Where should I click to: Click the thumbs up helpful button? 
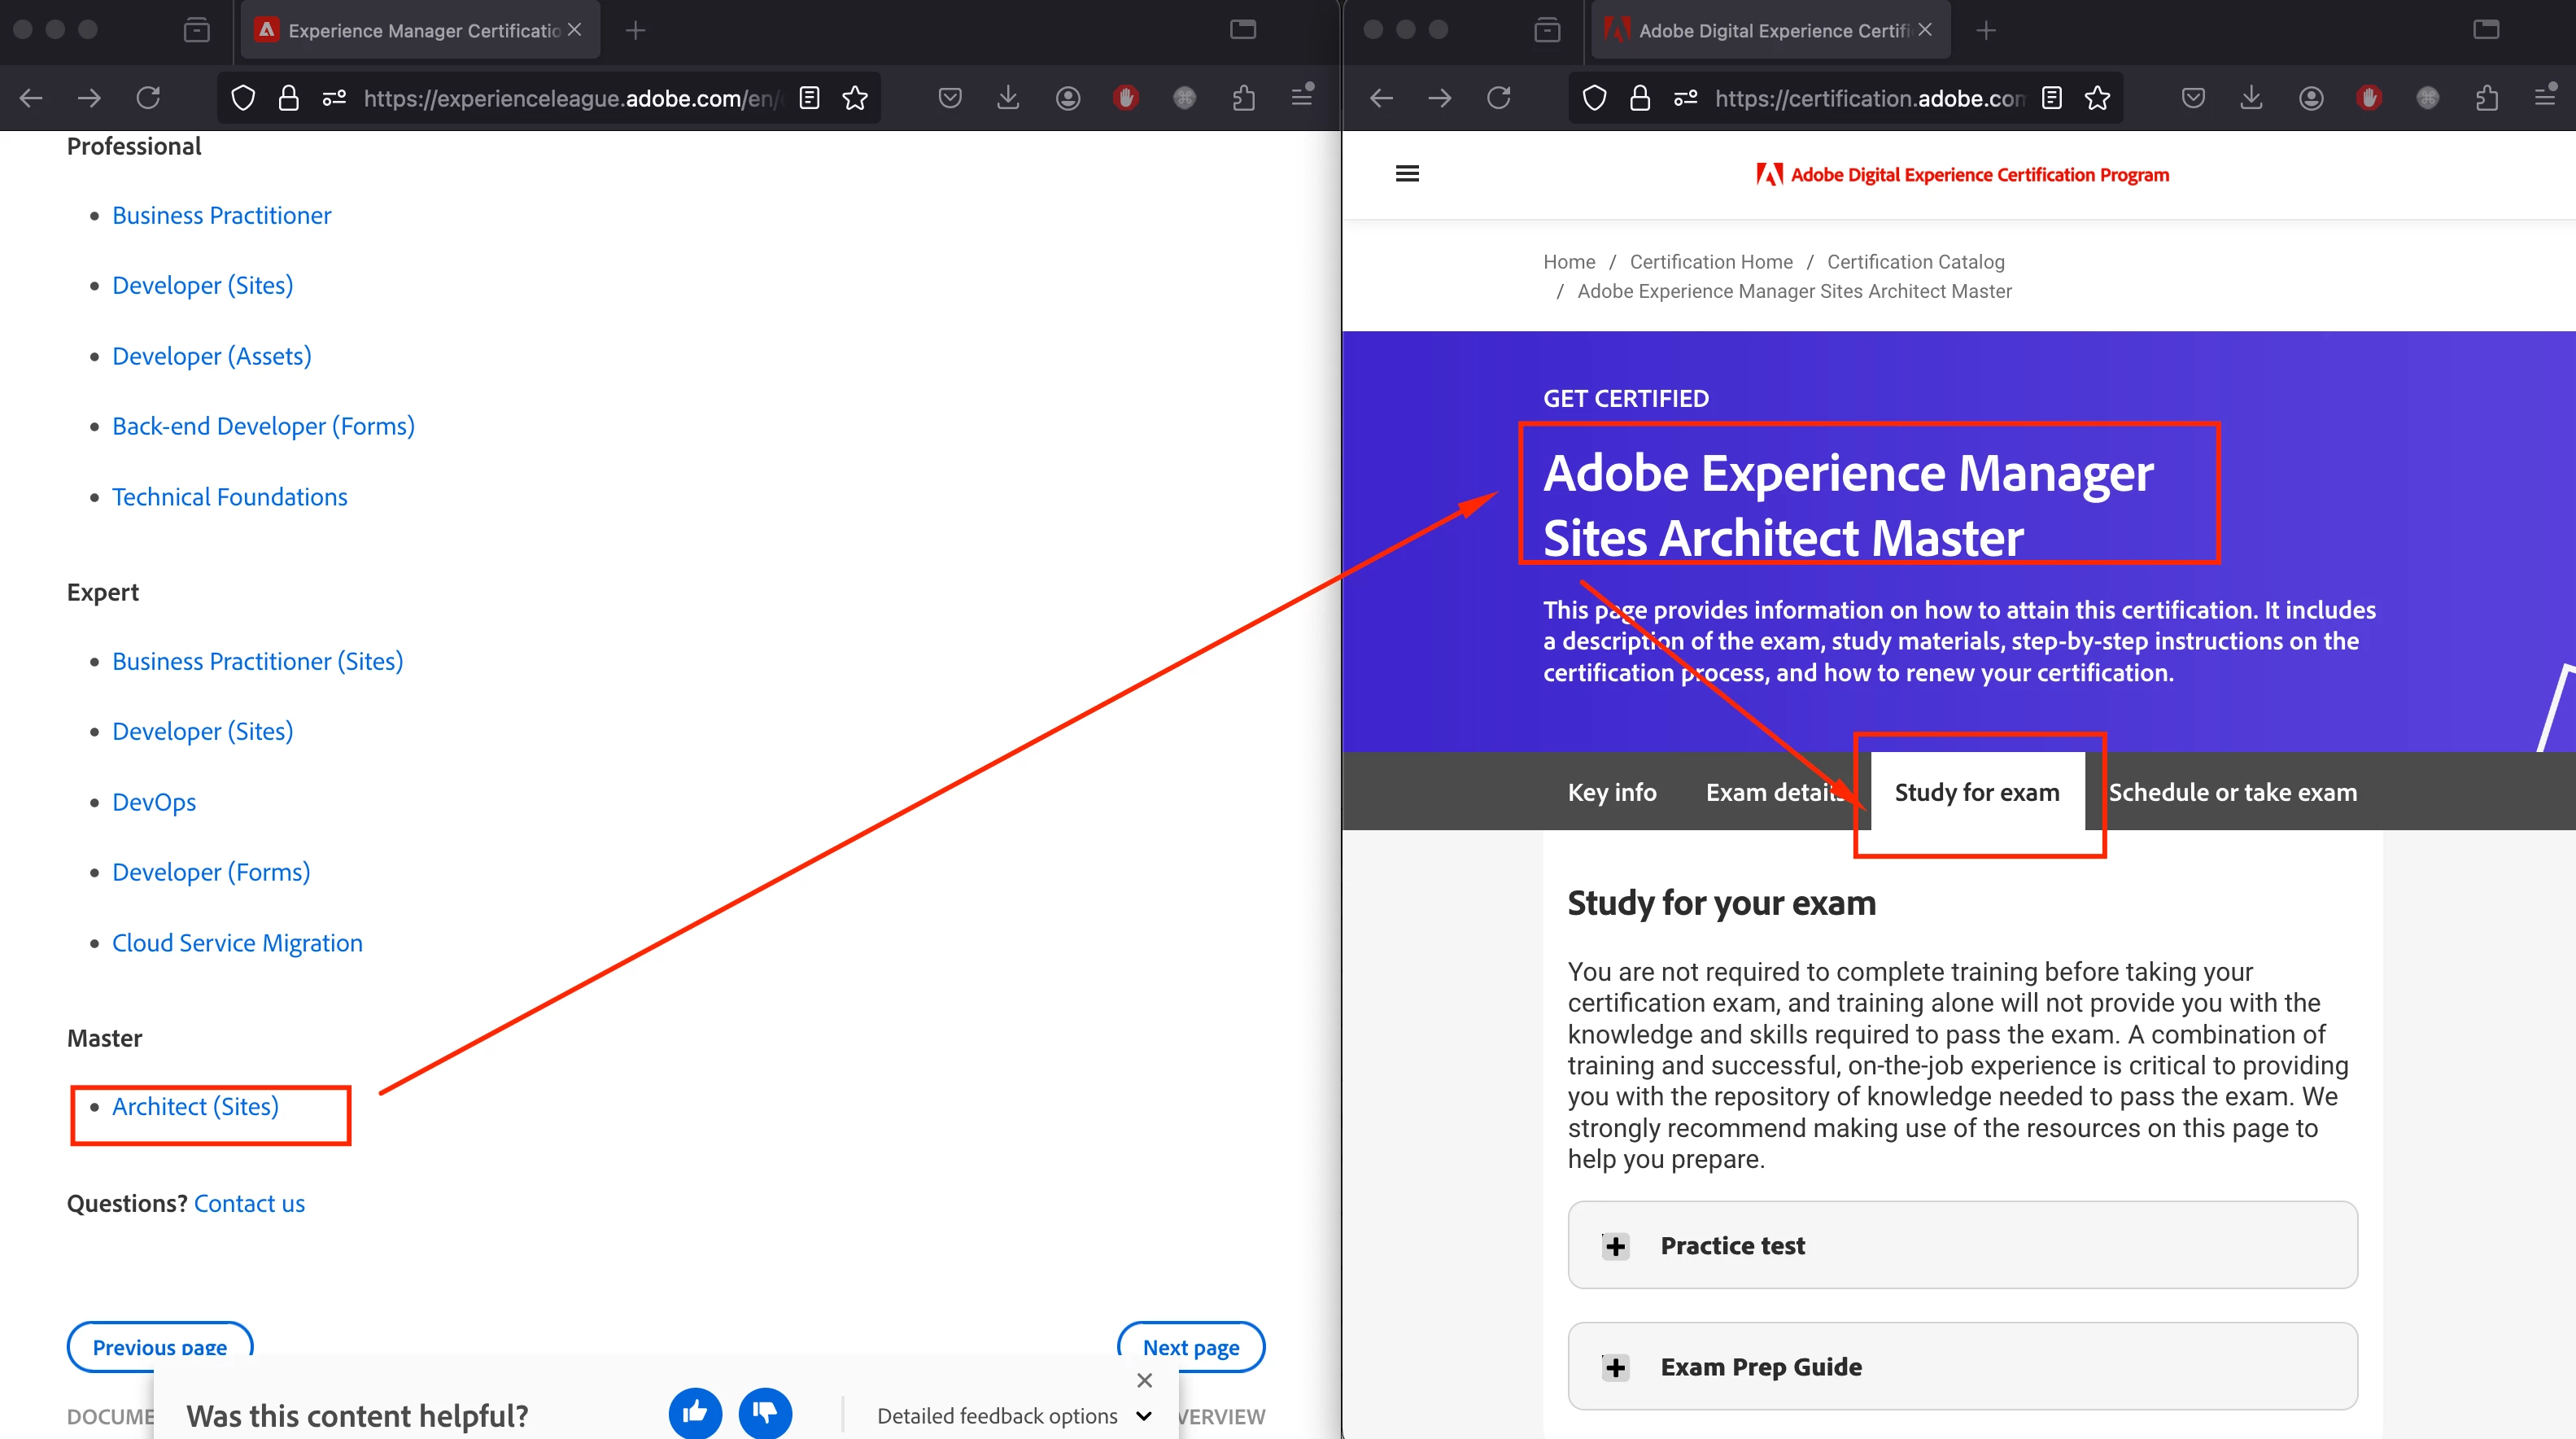pos(695,1411)
